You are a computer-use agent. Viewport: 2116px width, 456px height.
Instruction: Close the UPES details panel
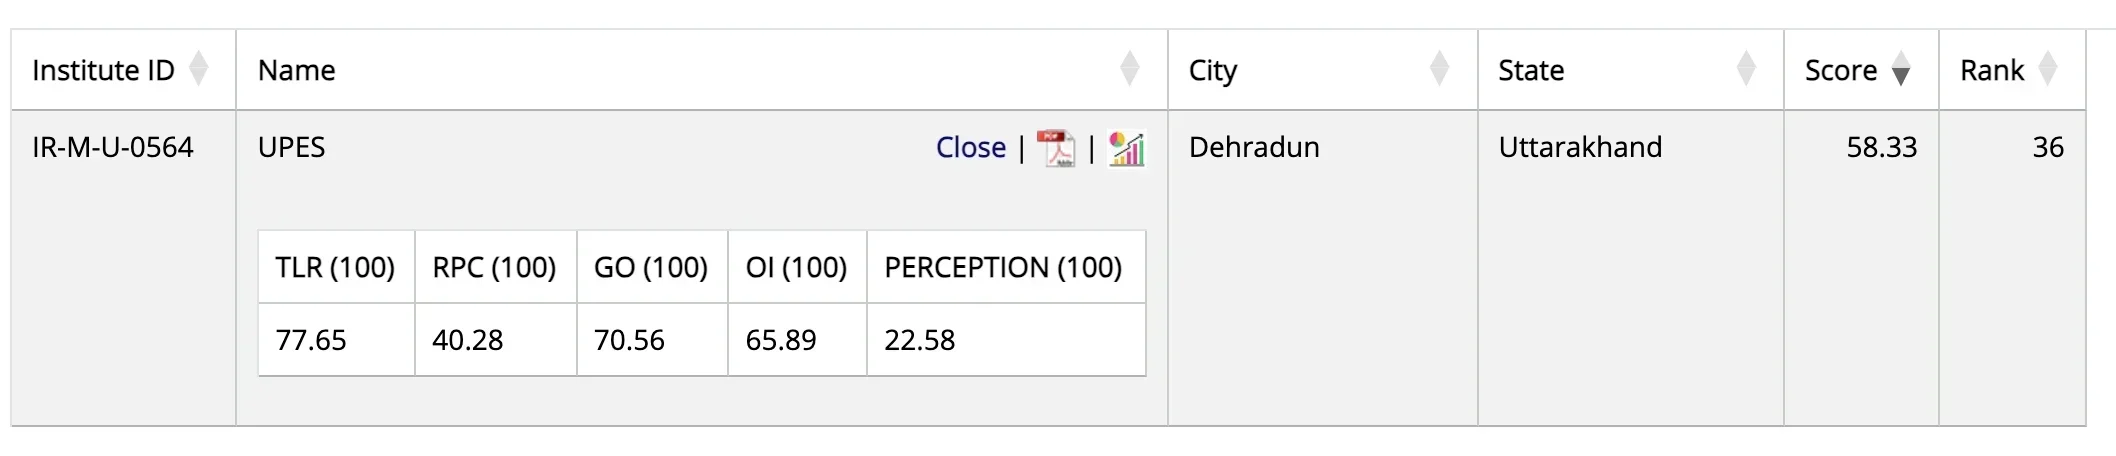pyautogui.click(x=971, y=148)
